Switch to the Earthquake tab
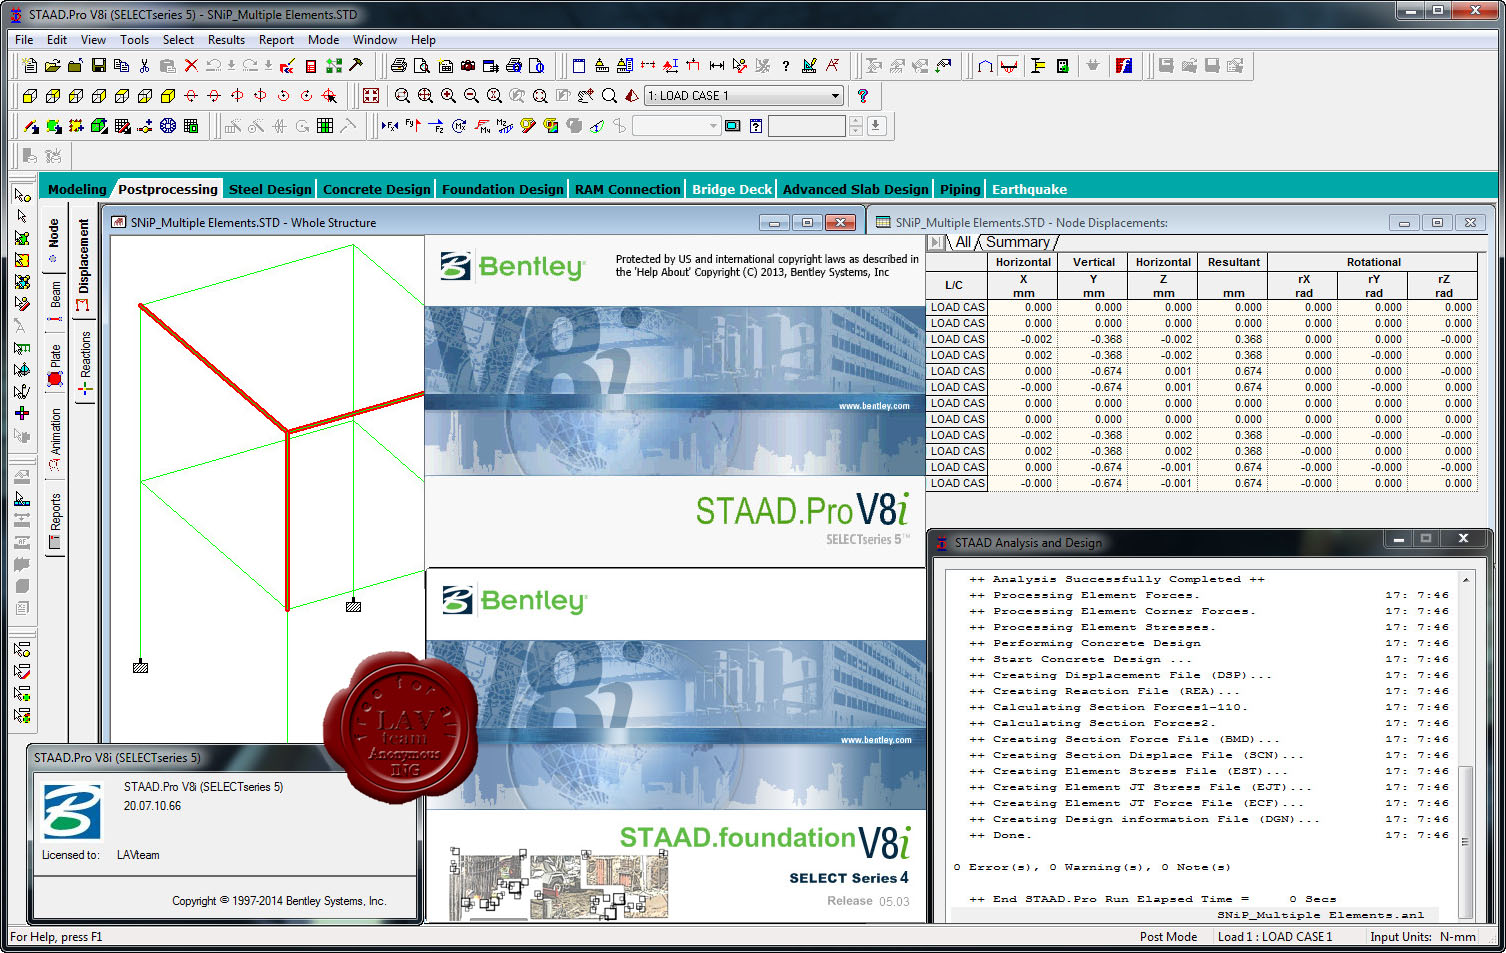The width and height of the screenshot is (1506, 953). (x=1029, y=189)
